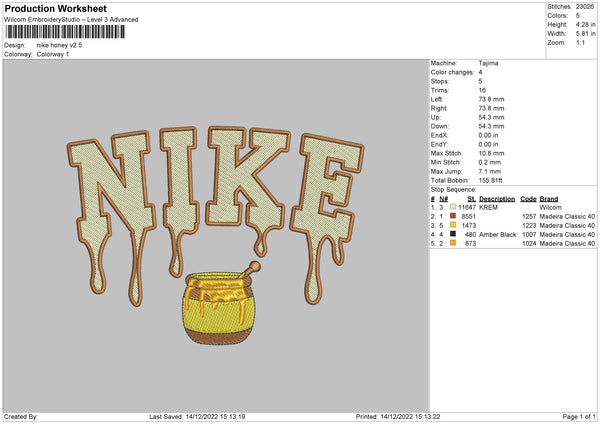The image size is (600, 424).
Task: Click the Trims value 16
Action: (482, 90)
